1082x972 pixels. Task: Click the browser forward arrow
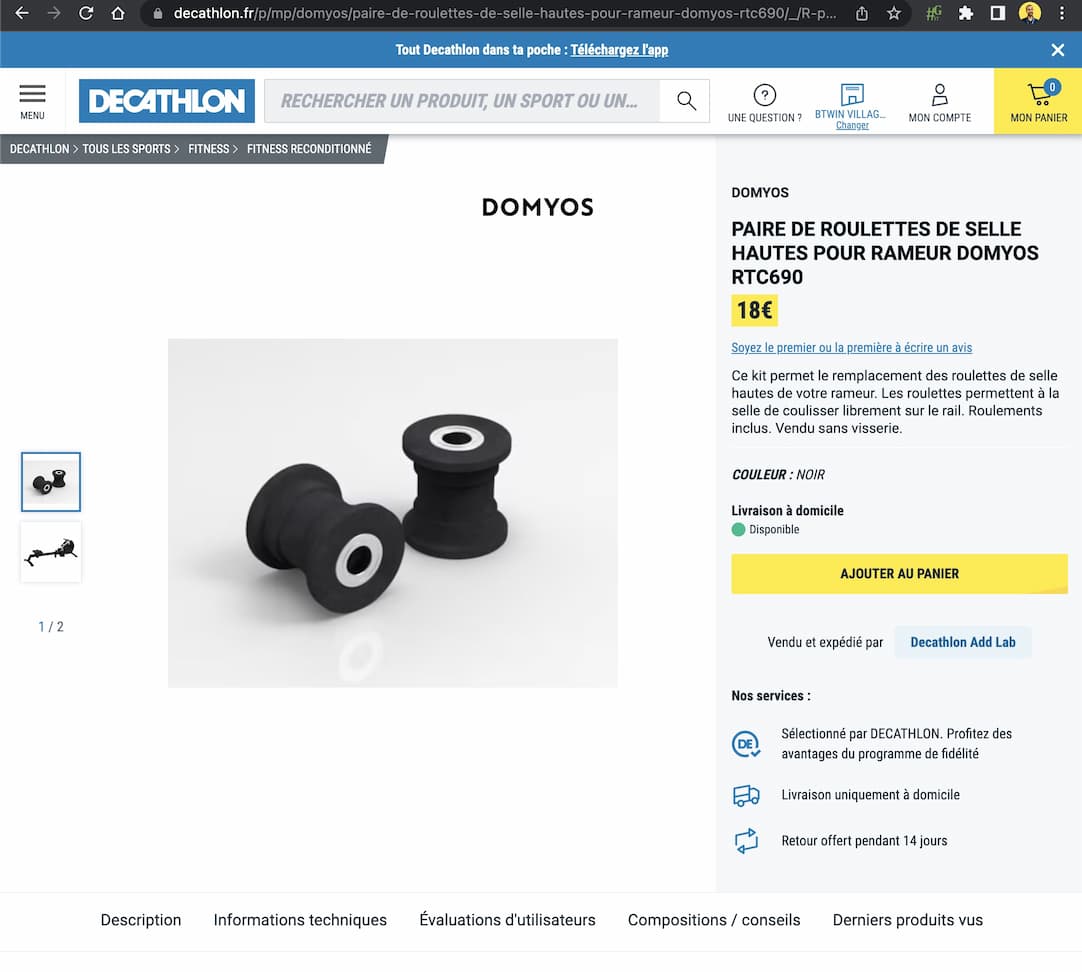[54, 13]
